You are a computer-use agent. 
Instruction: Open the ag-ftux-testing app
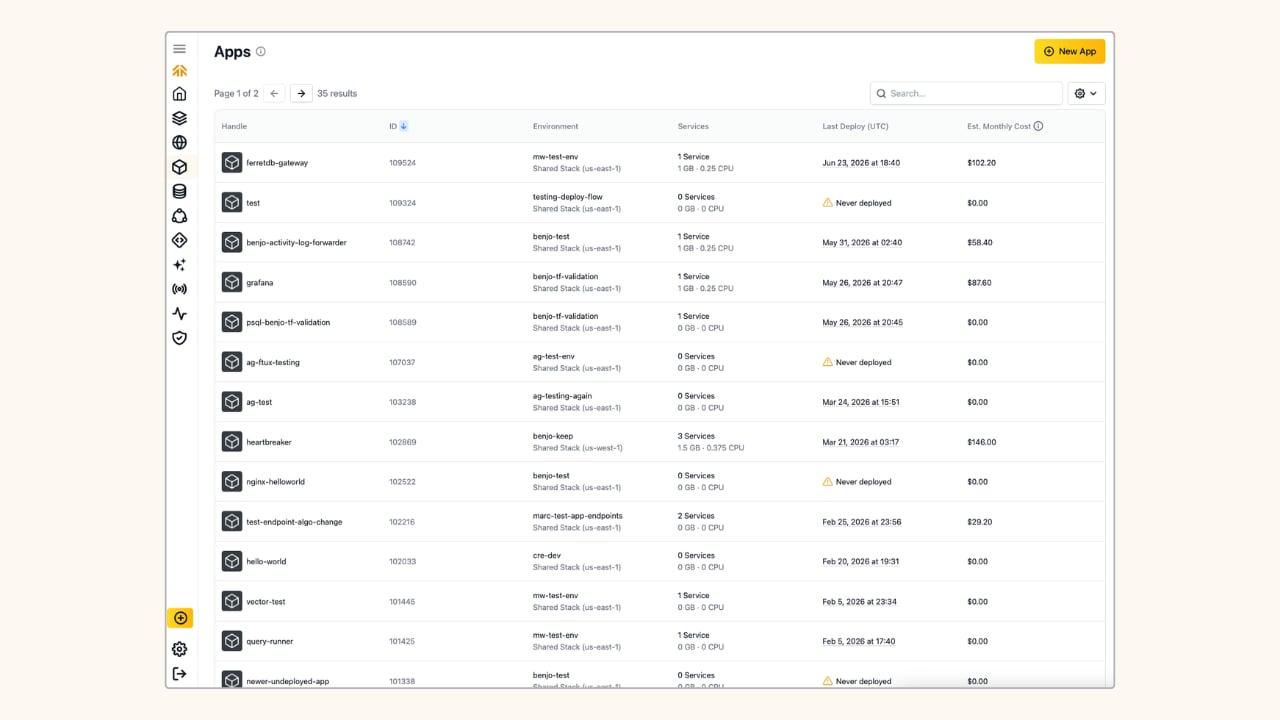tap(273, 362)
